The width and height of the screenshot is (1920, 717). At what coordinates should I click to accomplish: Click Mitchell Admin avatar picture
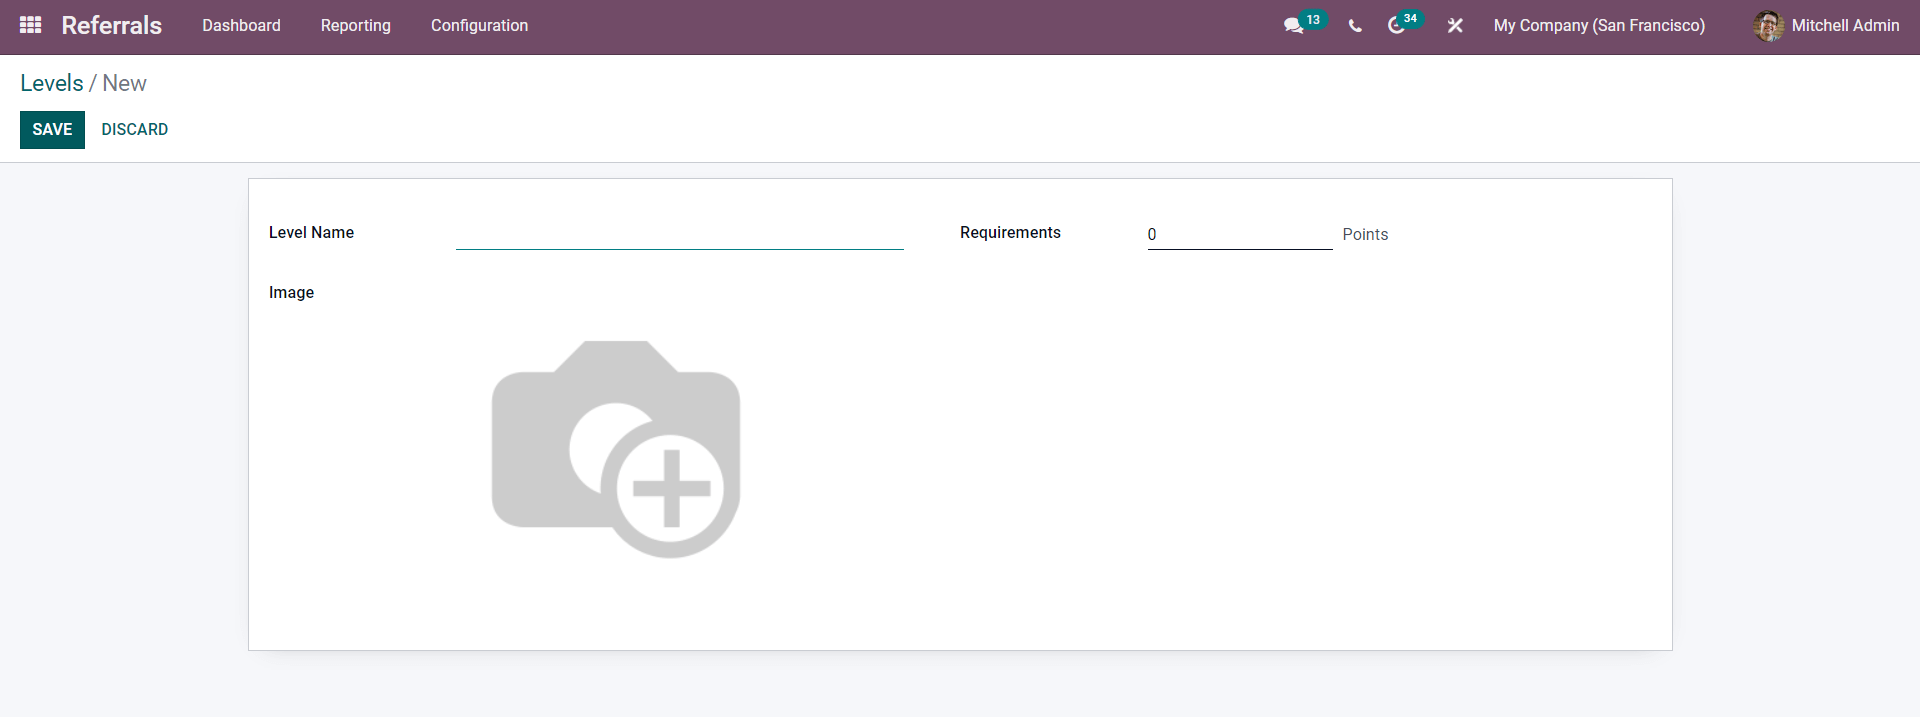(x=1768, y=26)
